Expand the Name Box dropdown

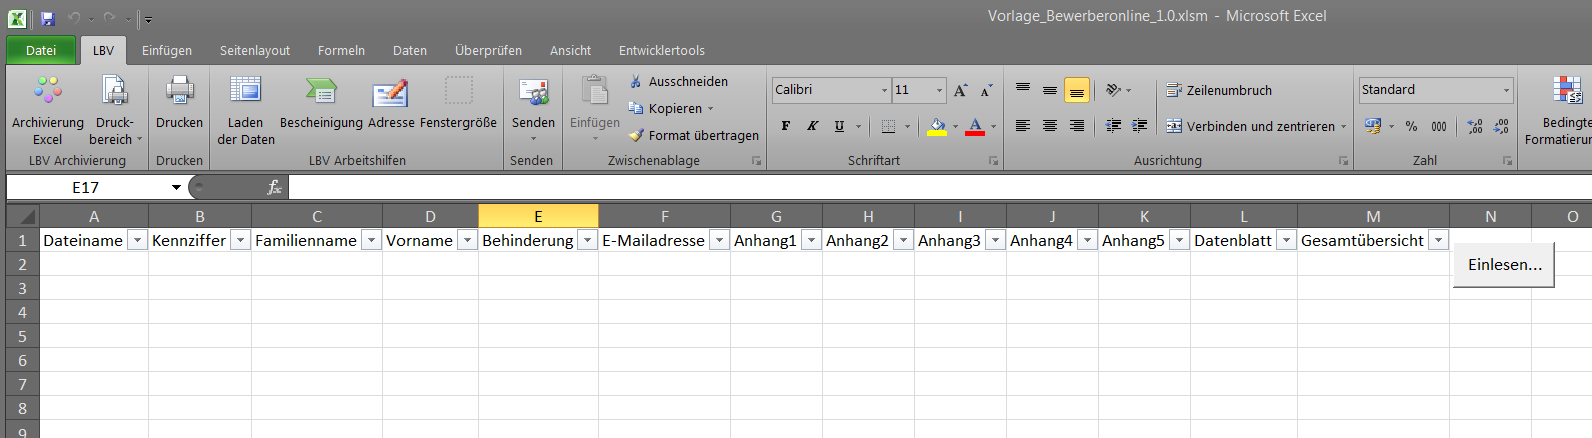[176, 187]
